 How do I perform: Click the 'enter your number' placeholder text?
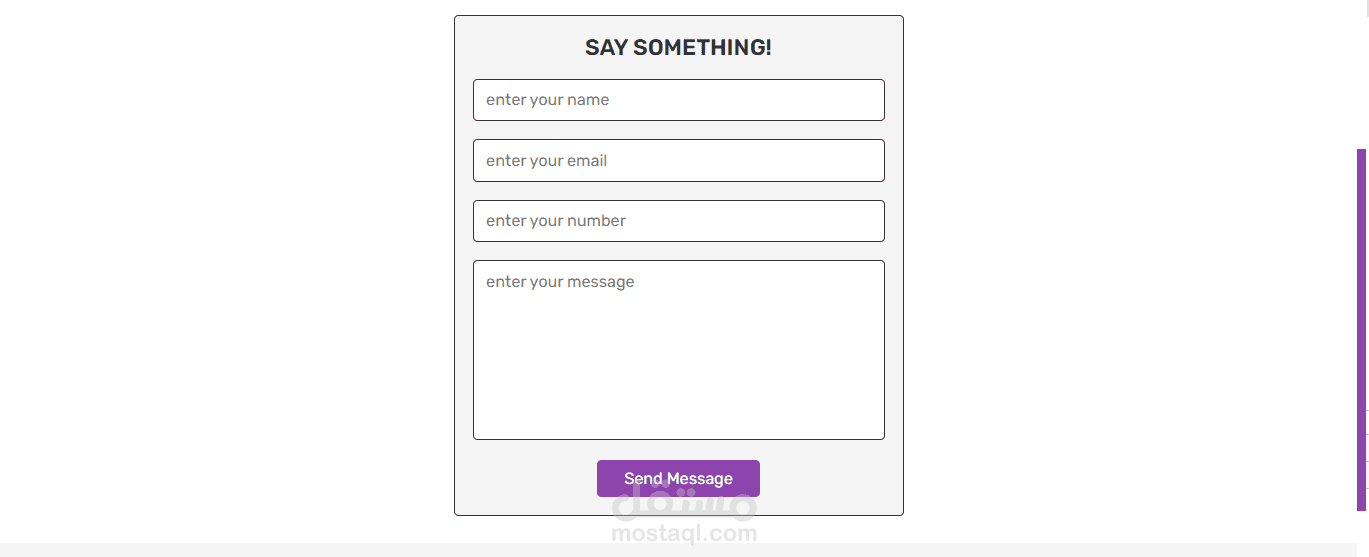coord(555,221)
